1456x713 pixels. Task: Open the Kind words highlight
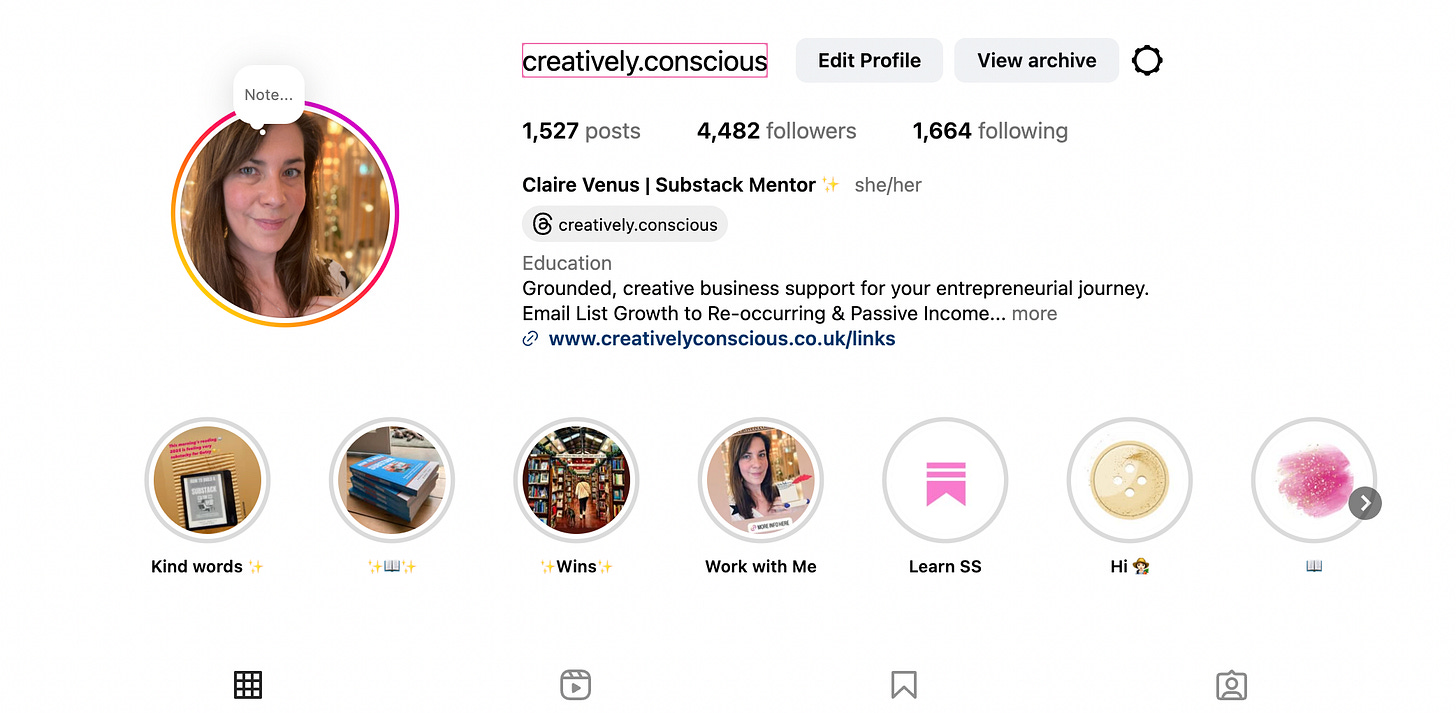coord(208,480)
